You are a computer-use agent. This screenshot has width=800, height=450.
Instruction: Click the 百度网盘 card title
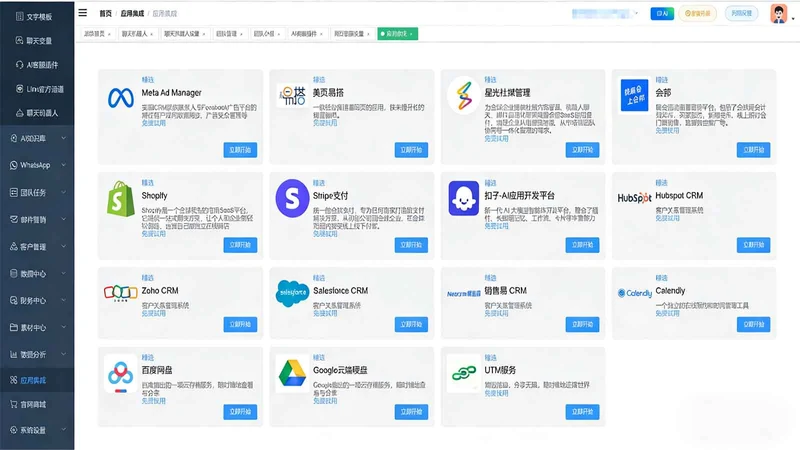point(157,370)
